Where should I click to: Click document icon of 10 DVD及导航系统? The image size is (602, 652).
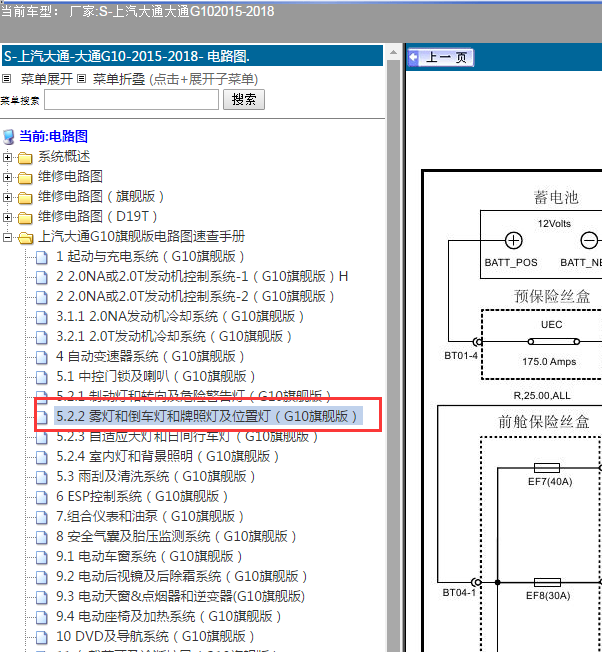coord(42,637)
